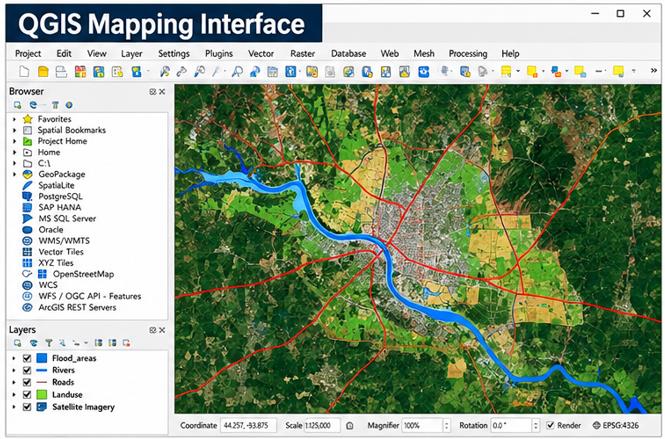Image resolution: width=665 pixels, height=439 pixels.
Task: Click the New Project blank page icon
Action: [24, 71]
